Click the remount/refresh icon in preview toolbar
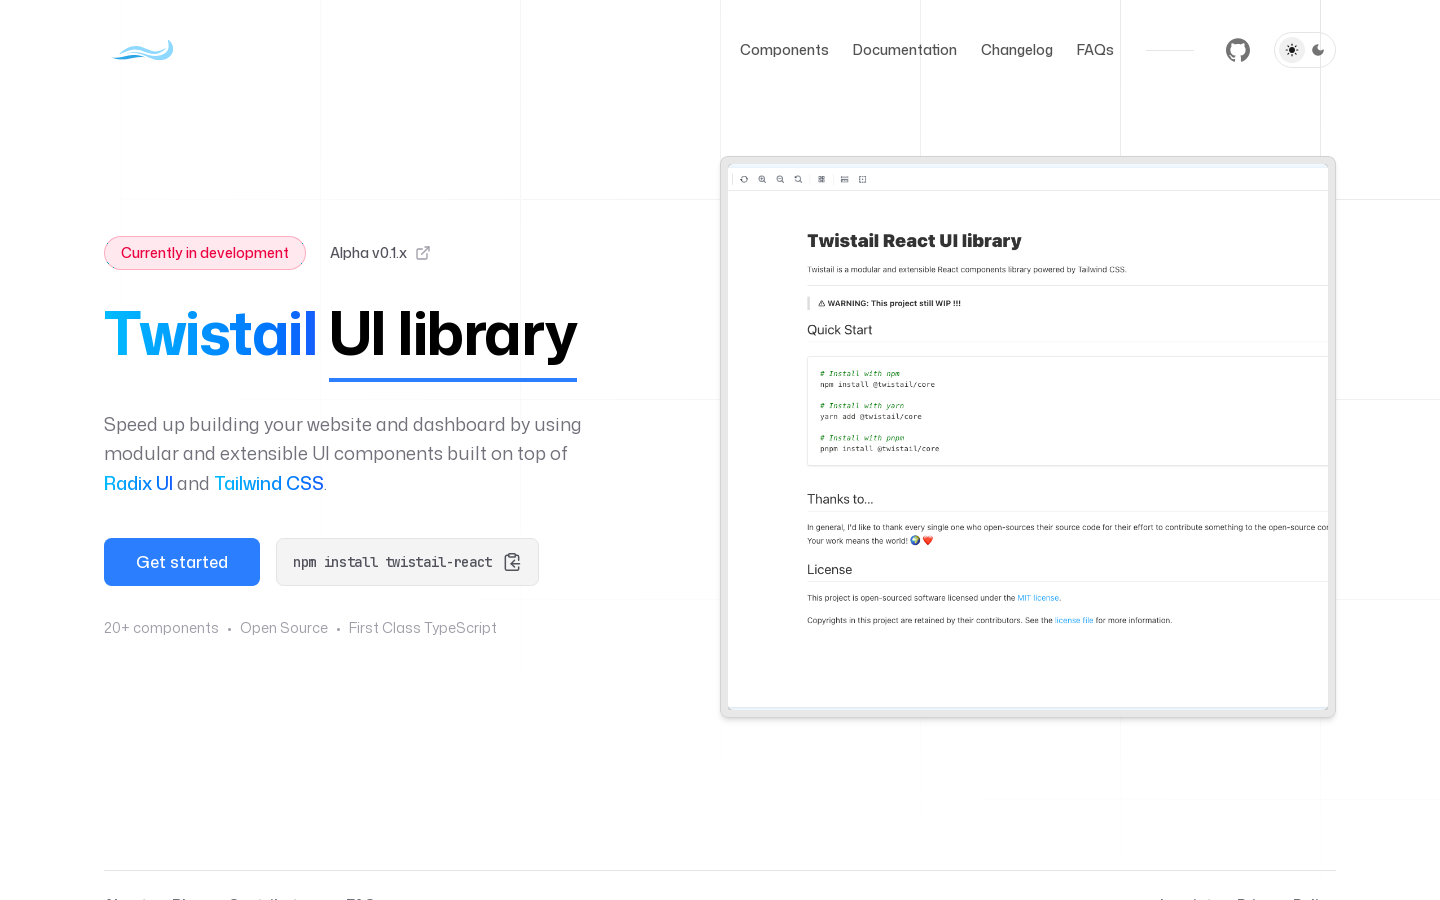1440x900 pixels. [x=744, y=180]
